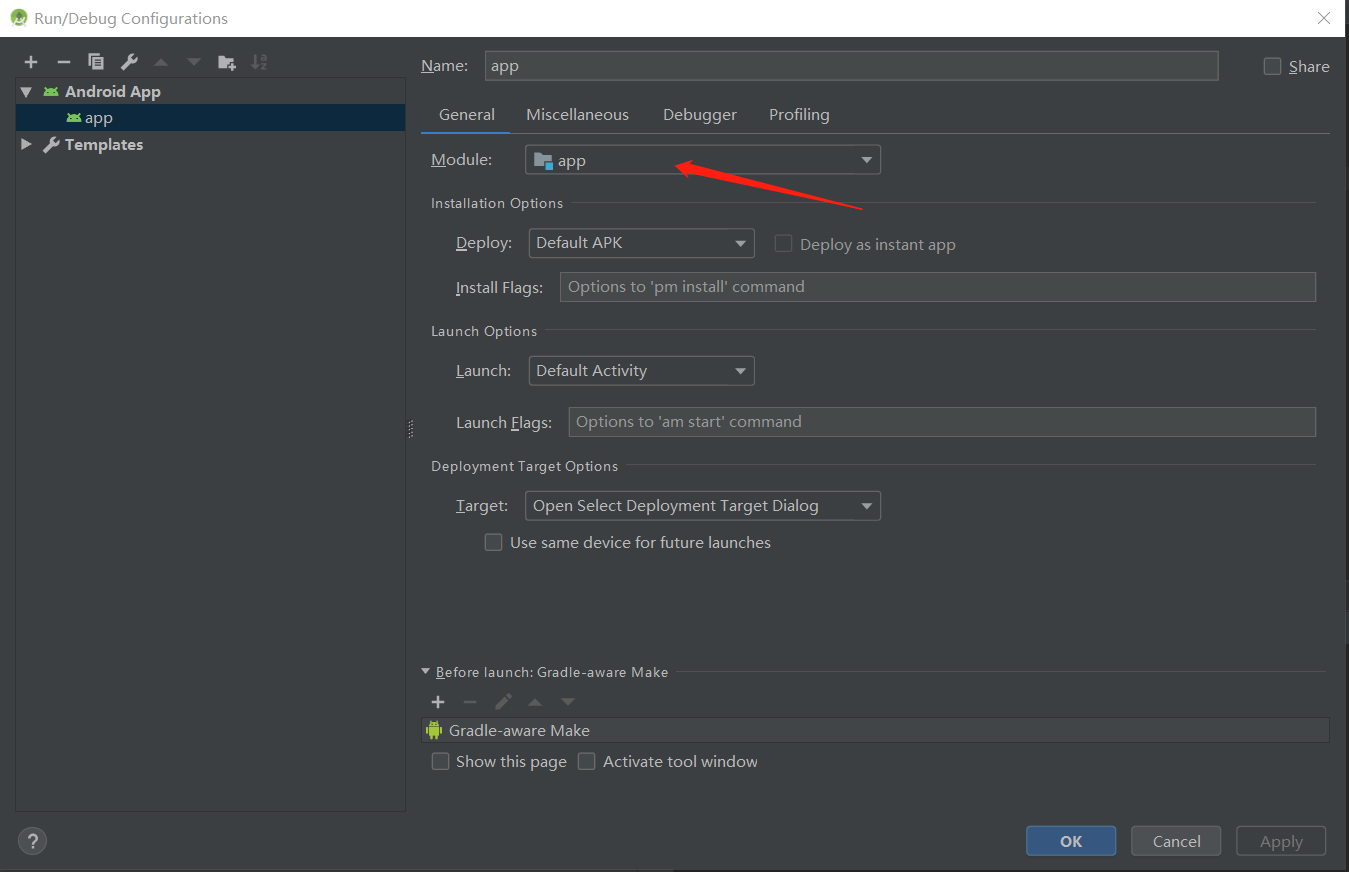Enable the Share checkbox
Screen dimensions: 1349x872
coord(1272,66)
